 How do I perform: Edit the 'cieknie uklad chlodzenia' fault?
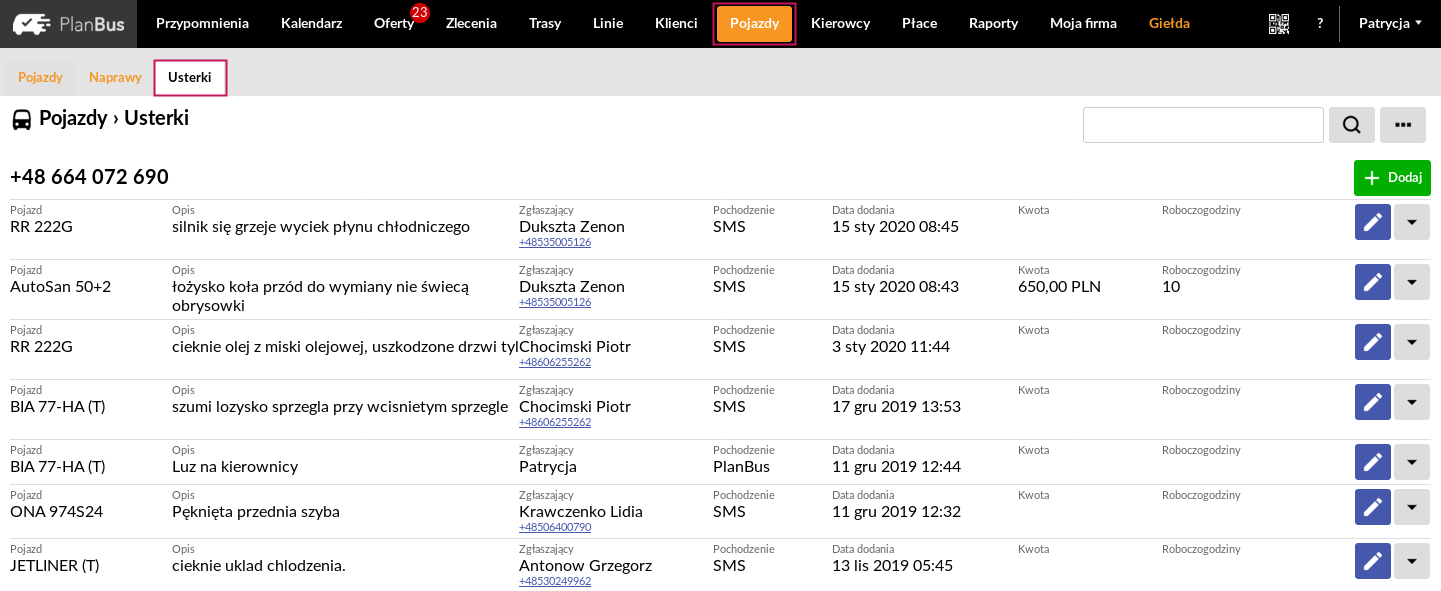tap(1373, 561)
